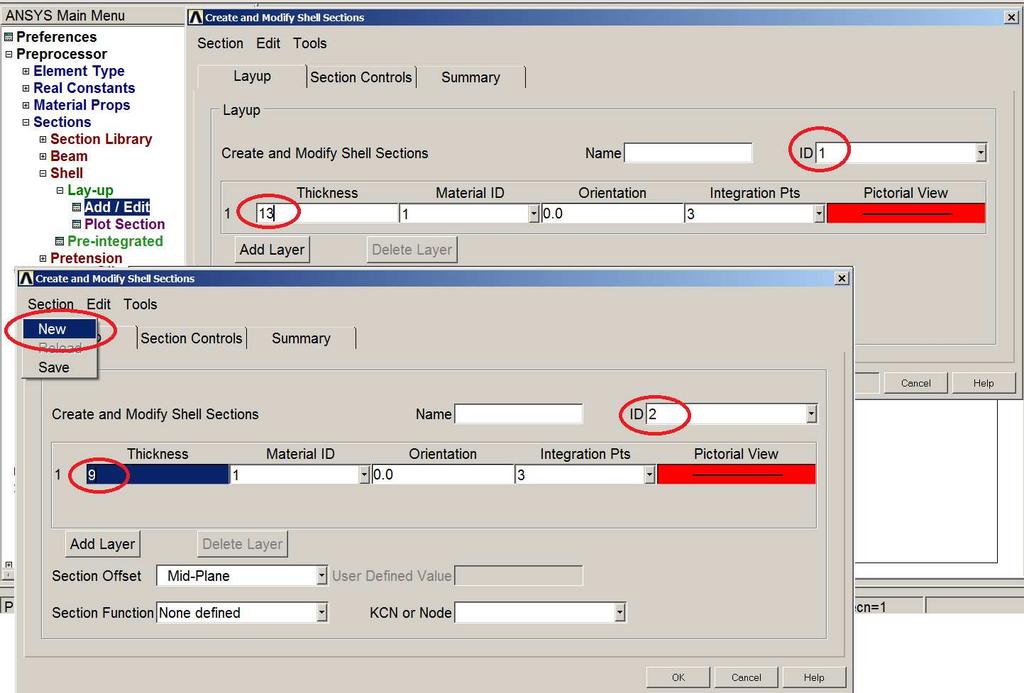
Task: Open Material ID dropdown in back window
Action: (534, 214)
